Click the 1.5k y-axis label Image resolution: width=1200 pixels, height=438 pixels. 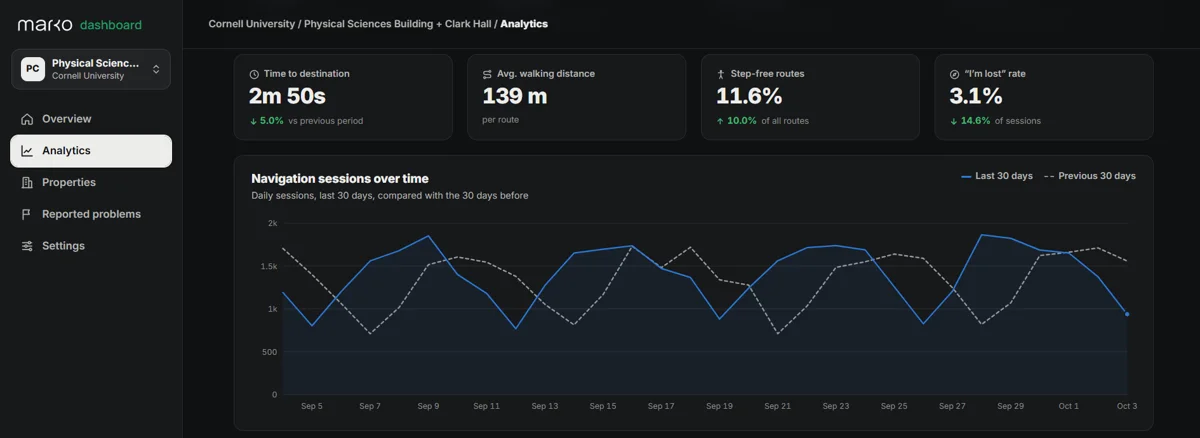click(269, 267)
